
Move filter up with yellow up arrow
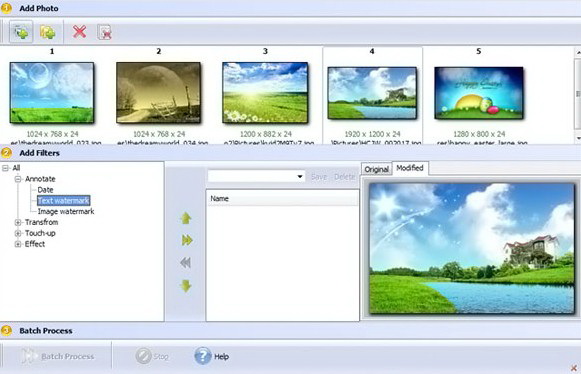(186, 219)
